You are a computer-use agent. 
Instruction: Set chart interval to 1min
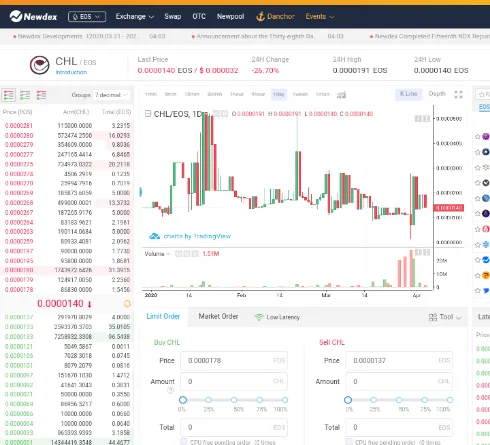pyautogui.click(x=151, y=94)
